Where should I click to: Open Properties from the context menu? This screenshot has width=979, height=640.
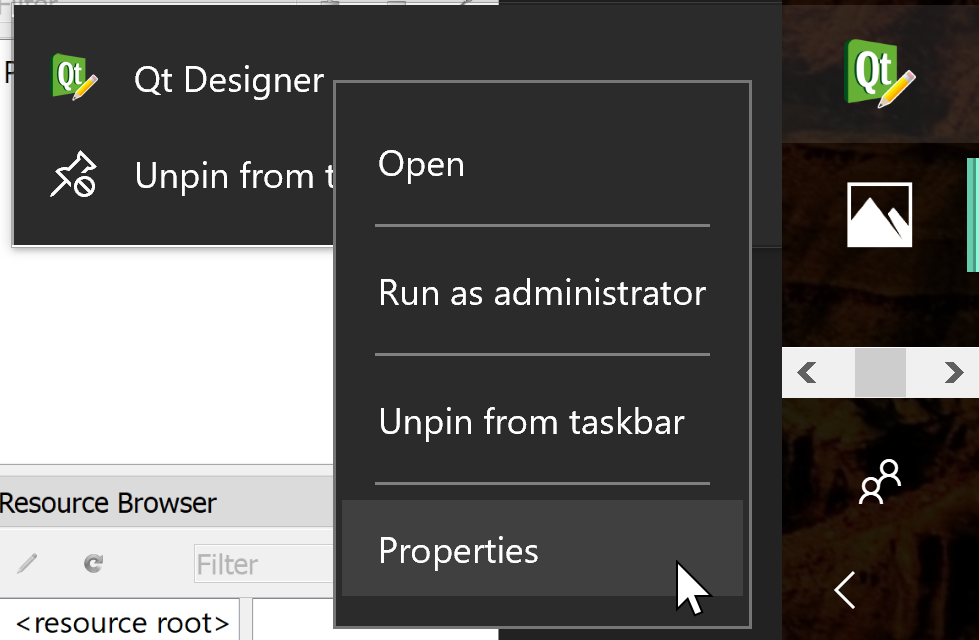pyautogui.click(x=542, y=548)
